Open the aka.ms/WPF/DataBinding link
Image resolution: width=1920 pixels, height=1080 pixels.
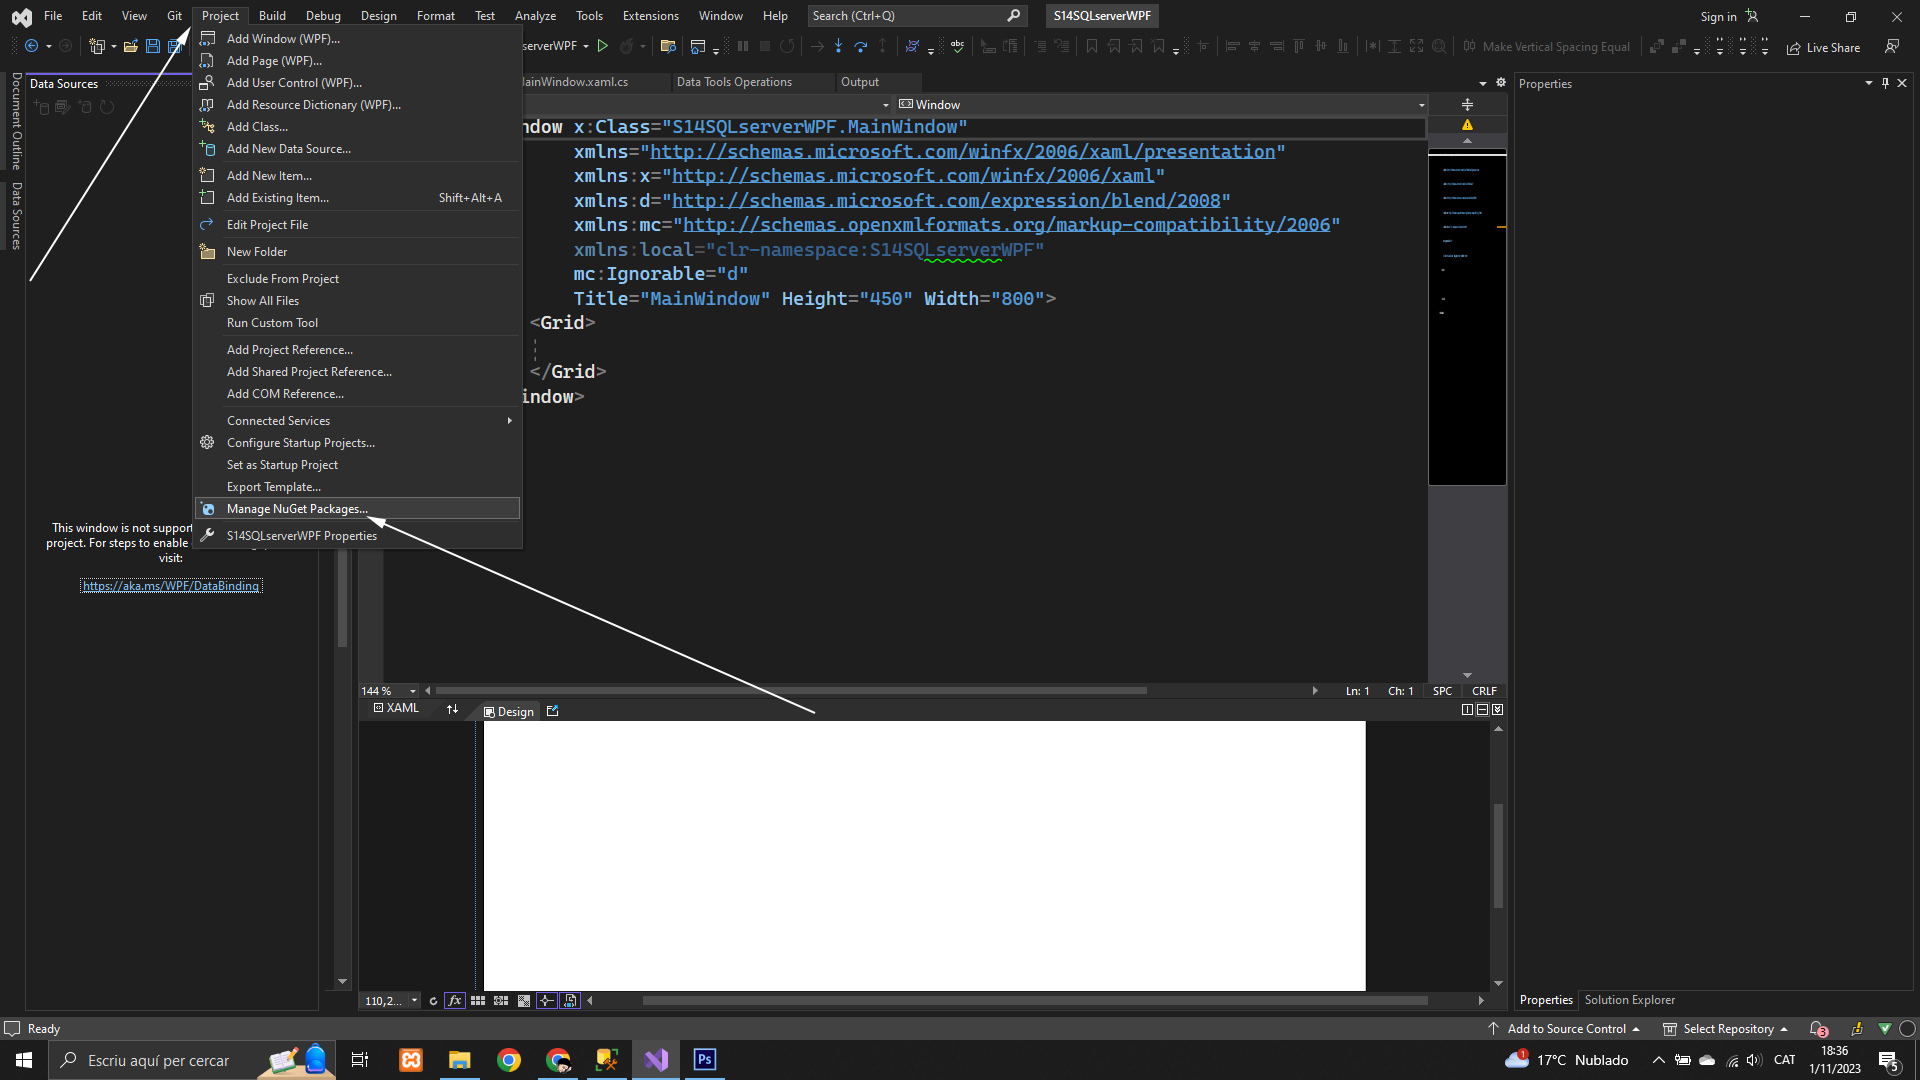[171, 586]
